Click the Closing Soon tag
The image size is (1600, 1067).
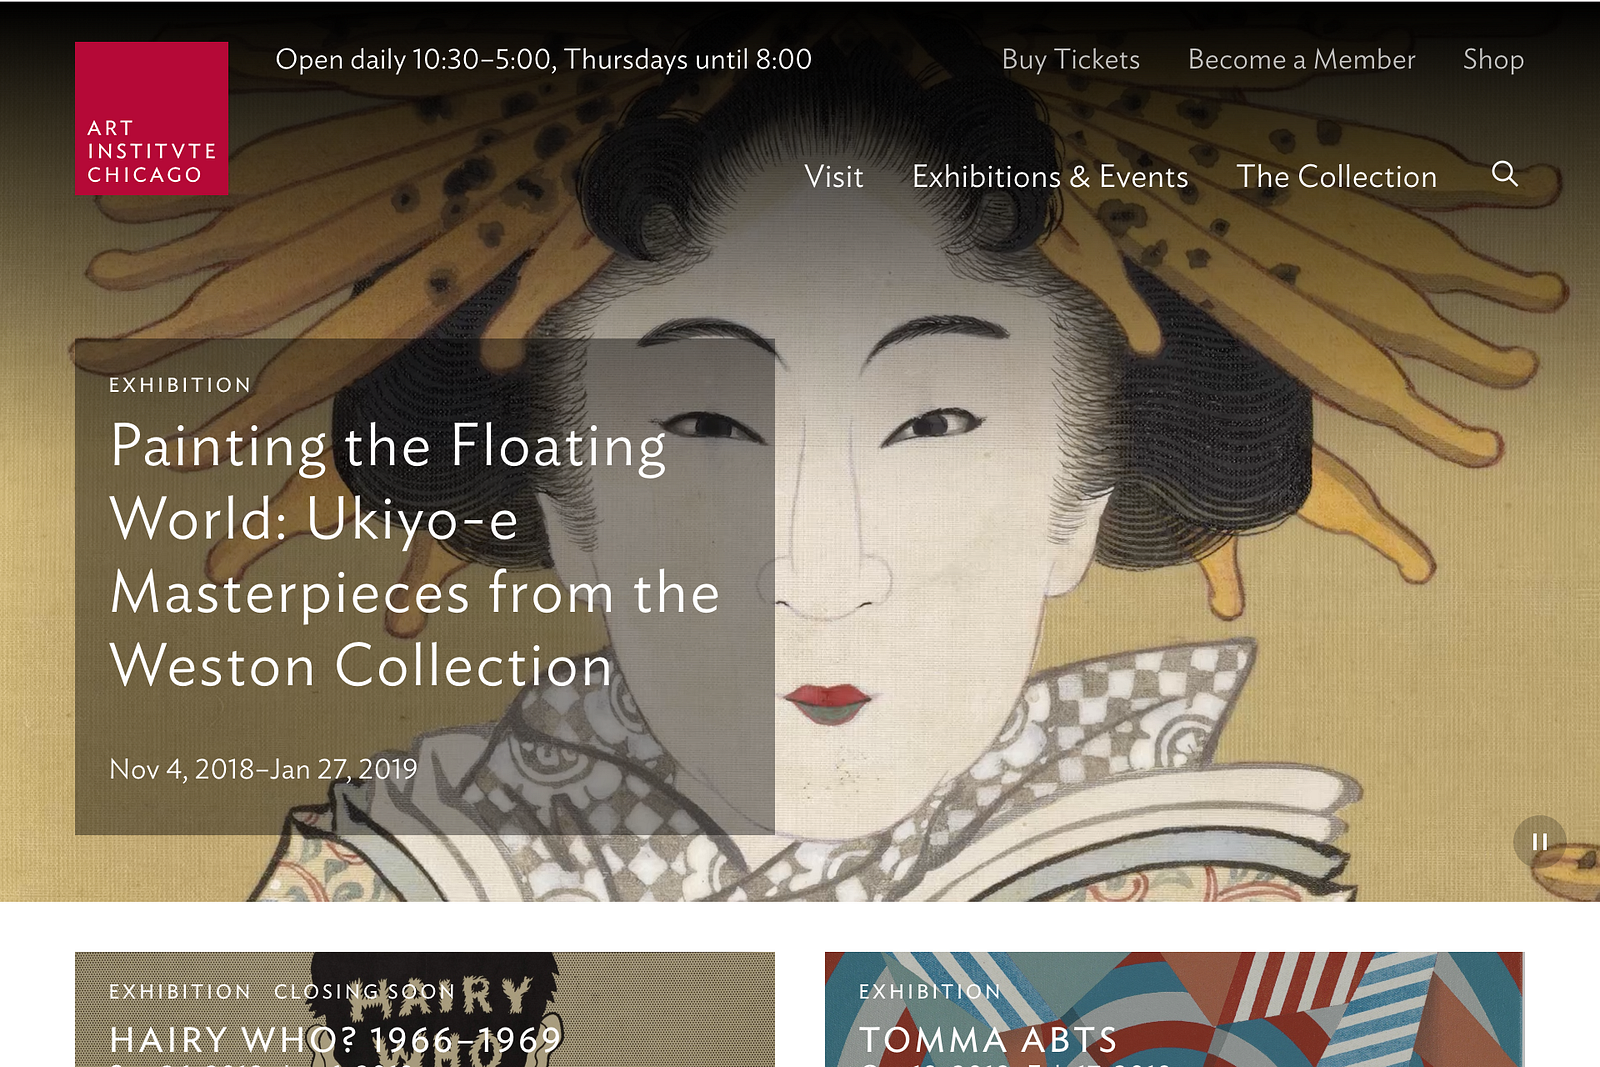[x=364, y=992]
